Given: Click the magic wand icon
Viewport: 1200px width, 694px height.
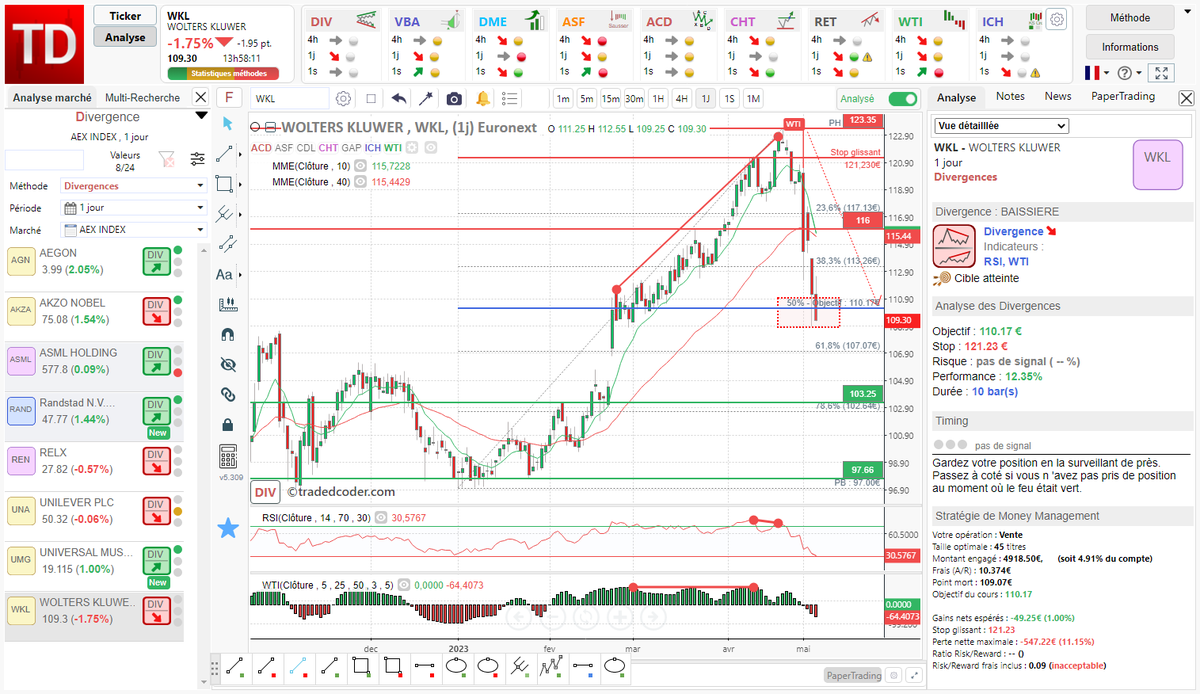Looking at the screenshot, I should (x=426, y=99).
